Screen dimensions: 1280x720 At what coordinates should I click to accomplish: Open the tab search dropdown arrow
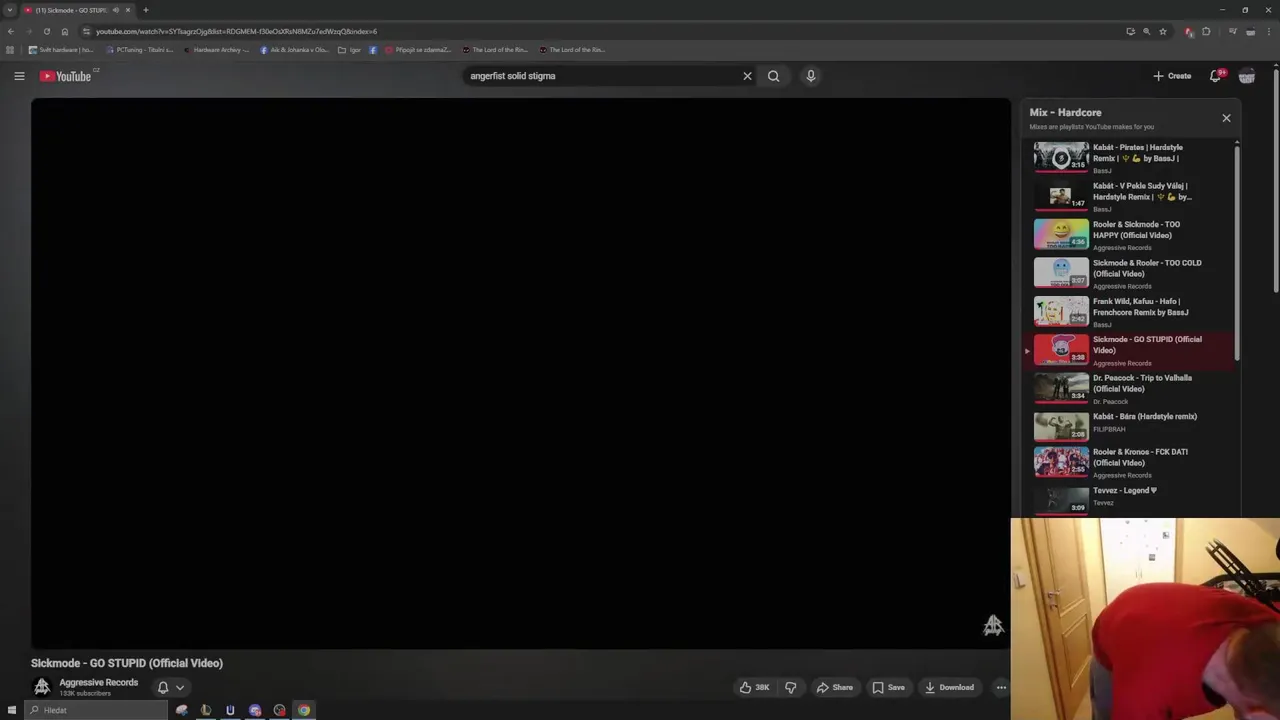[x=9, y=10]
